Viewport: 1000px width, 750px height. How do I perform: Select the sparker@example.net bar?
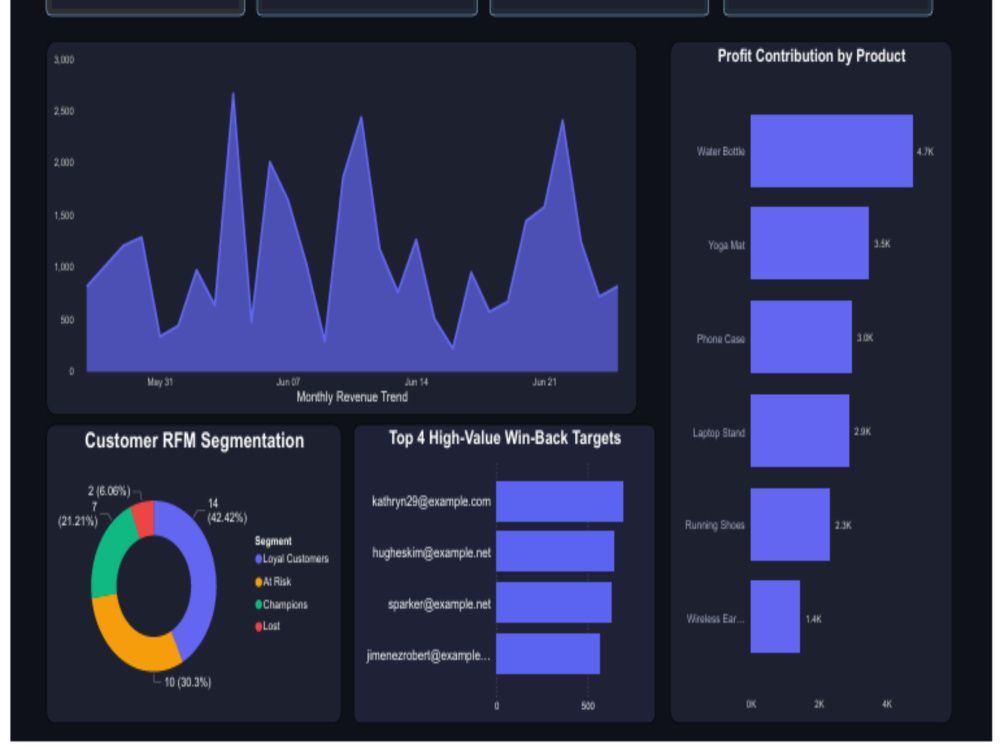(x=554, y=602)
